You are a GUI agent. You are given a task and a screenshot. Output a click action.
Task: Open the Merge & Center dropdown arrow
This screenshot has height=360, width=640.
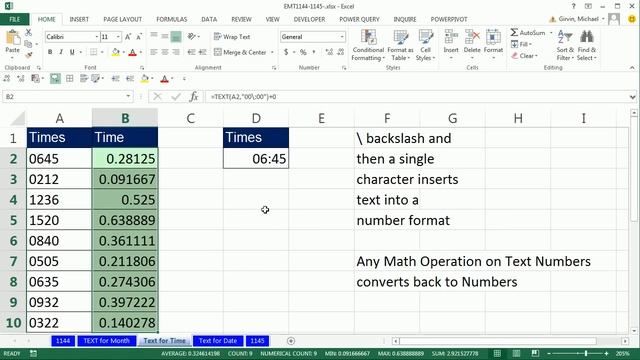[x=272, y=52]
